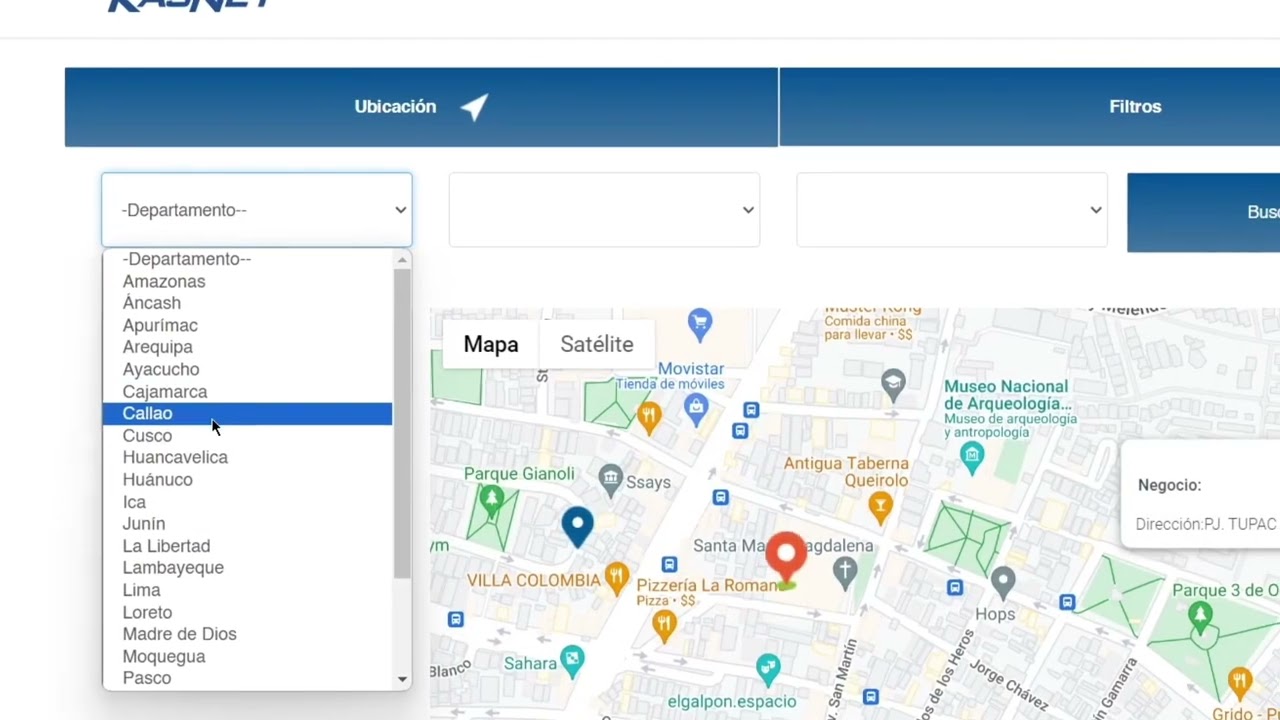Select Áncash from the list
The image size is (1280, 720).
[247, 303]
